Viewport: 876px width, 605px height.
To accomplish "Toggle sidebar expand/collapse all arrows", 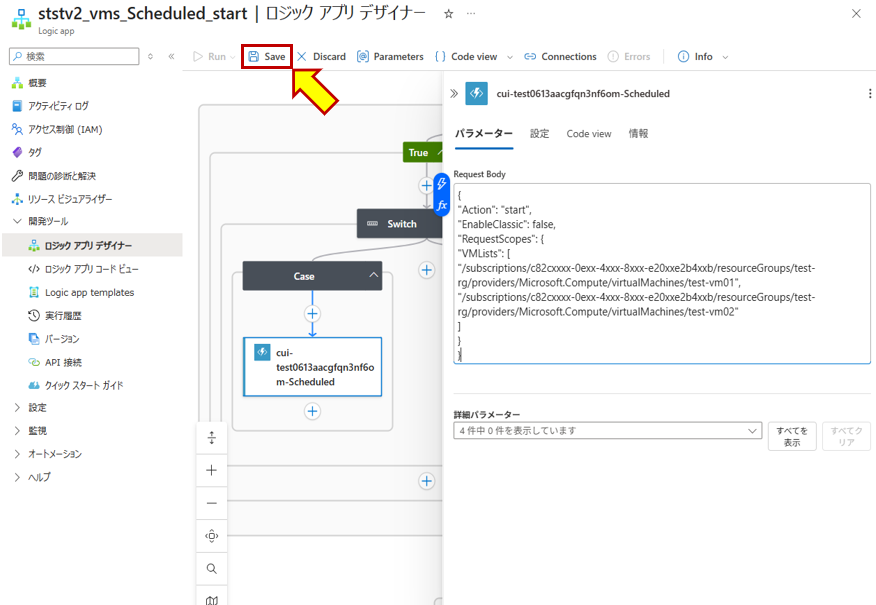I will point(150,56).
